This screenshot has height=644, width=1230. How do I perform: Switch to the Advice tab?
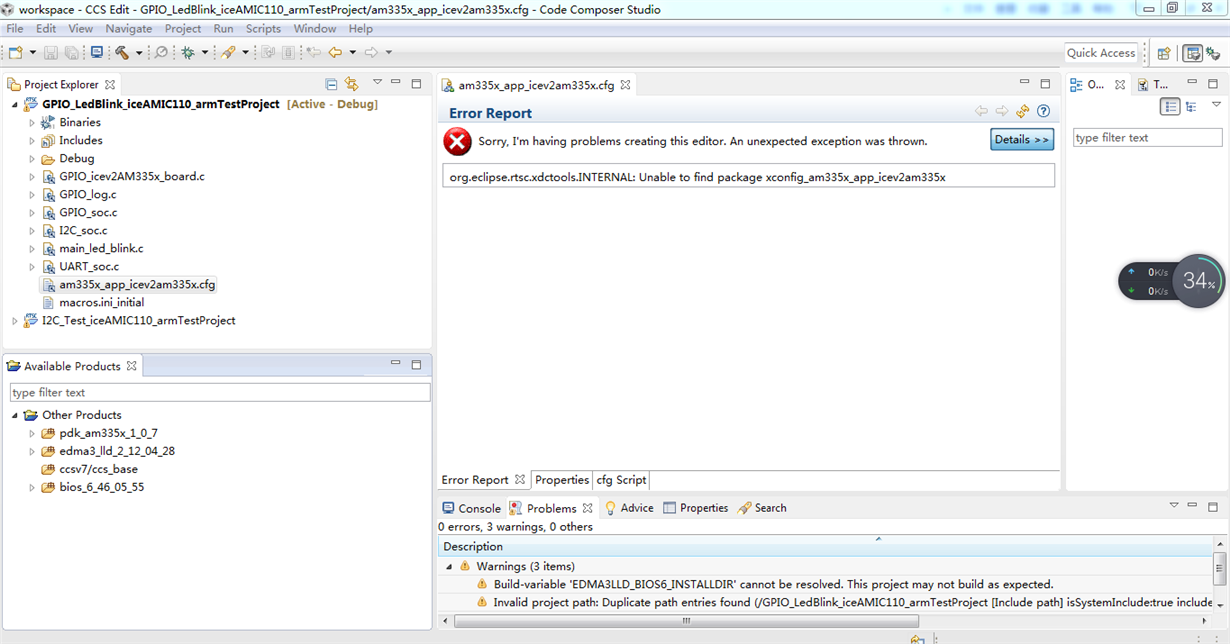(628, 508)
